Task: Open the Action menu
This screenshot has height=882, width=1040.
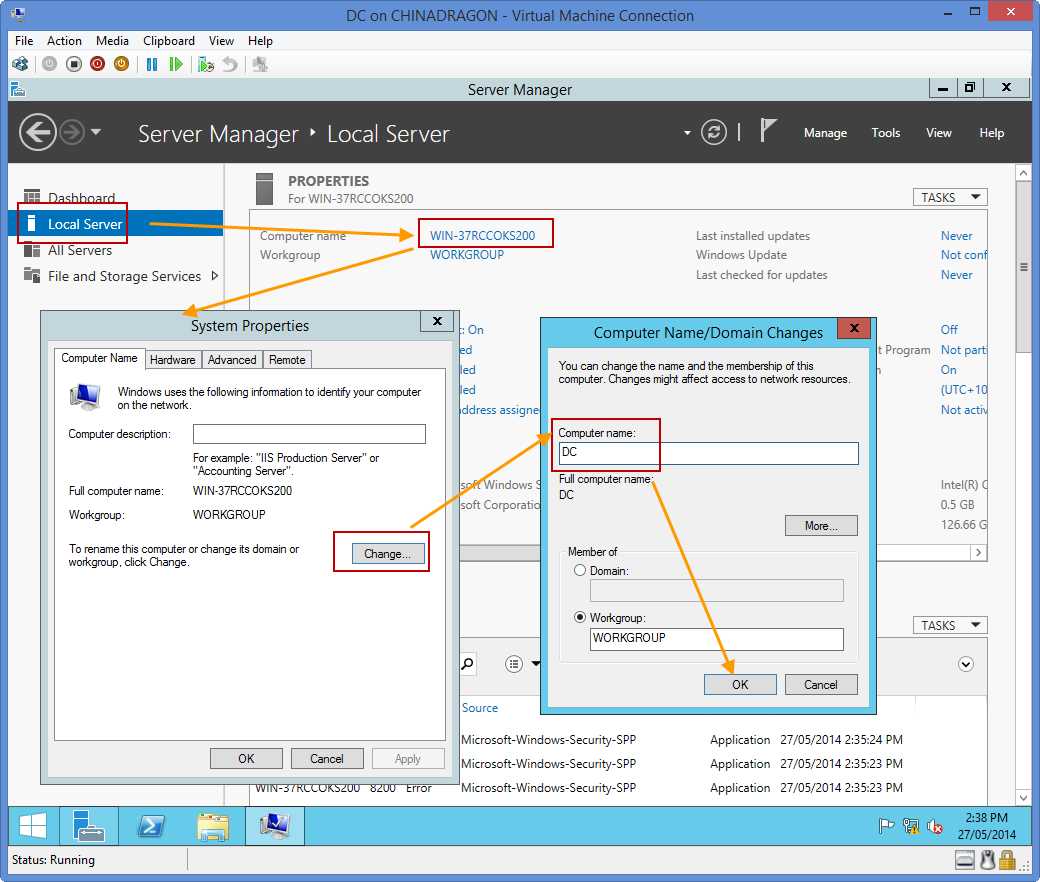Action: [x=64, y=40]
